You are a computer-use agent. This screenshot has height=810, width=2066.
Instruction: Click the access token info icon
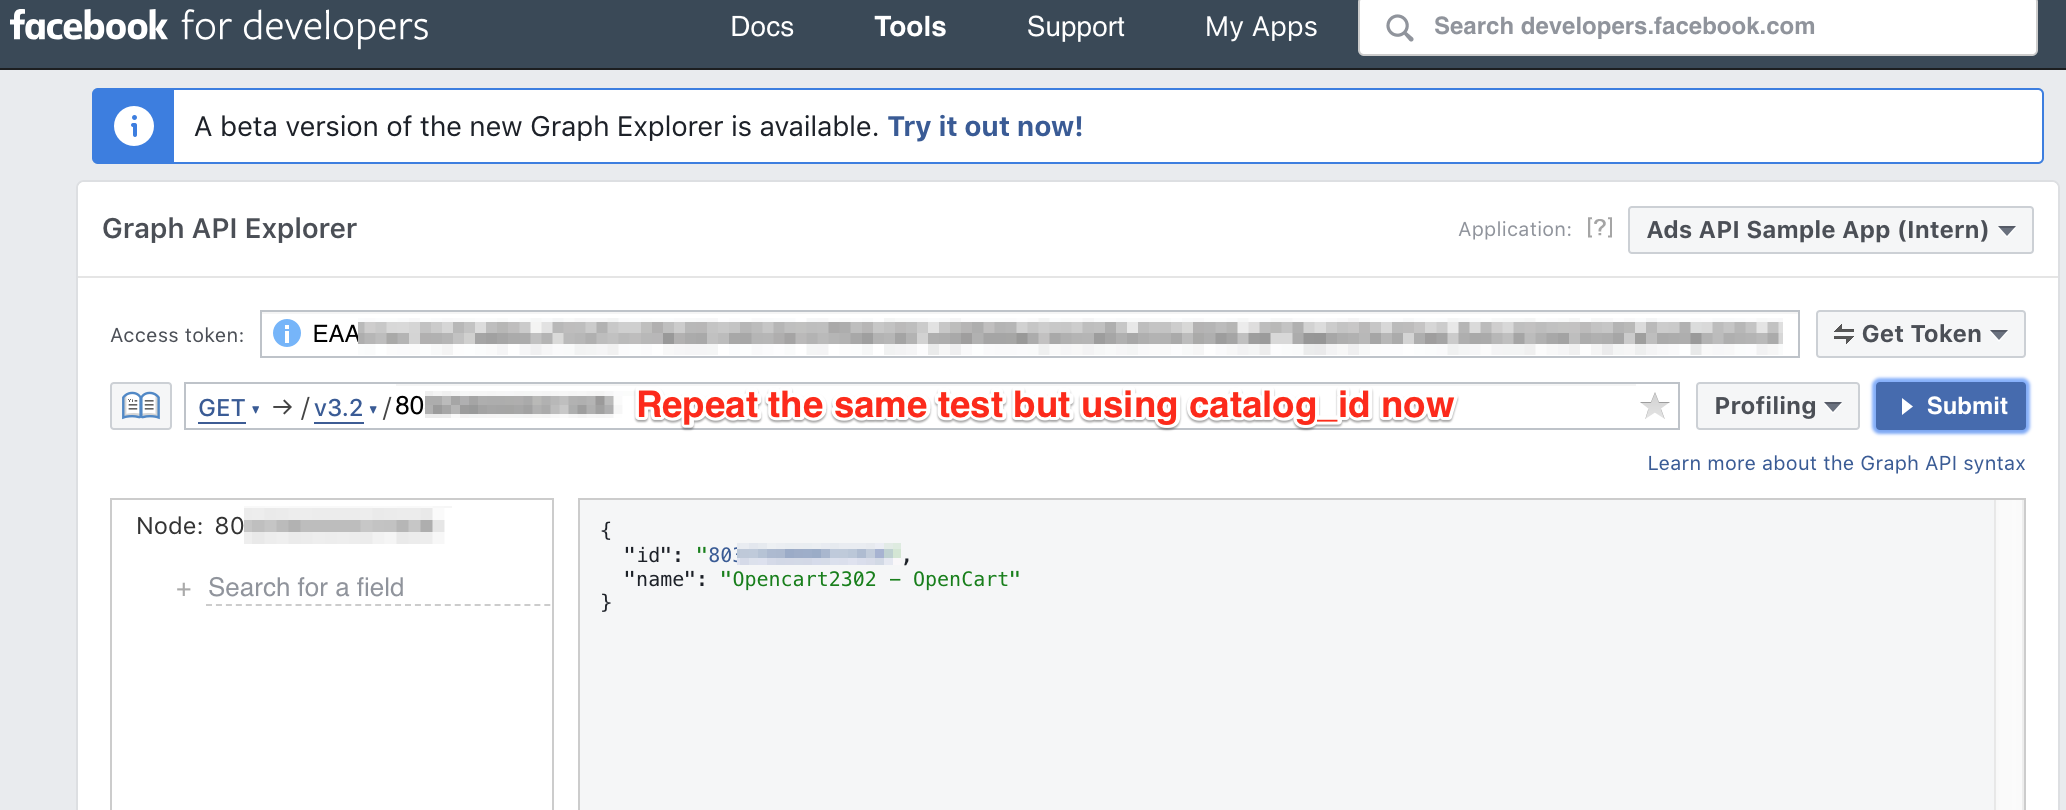tap(287, 333)
